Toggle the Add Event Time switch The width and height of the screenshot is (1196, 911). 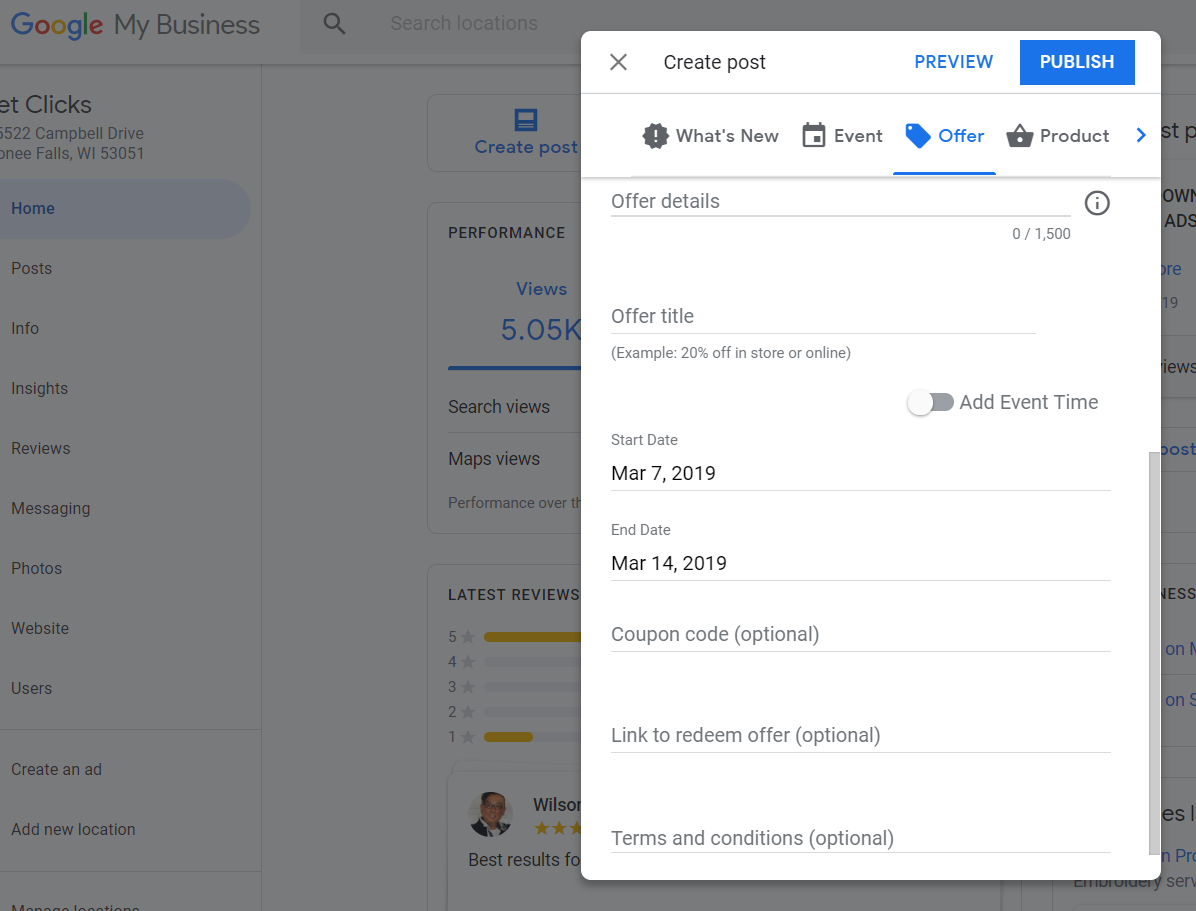coord(931,402)
